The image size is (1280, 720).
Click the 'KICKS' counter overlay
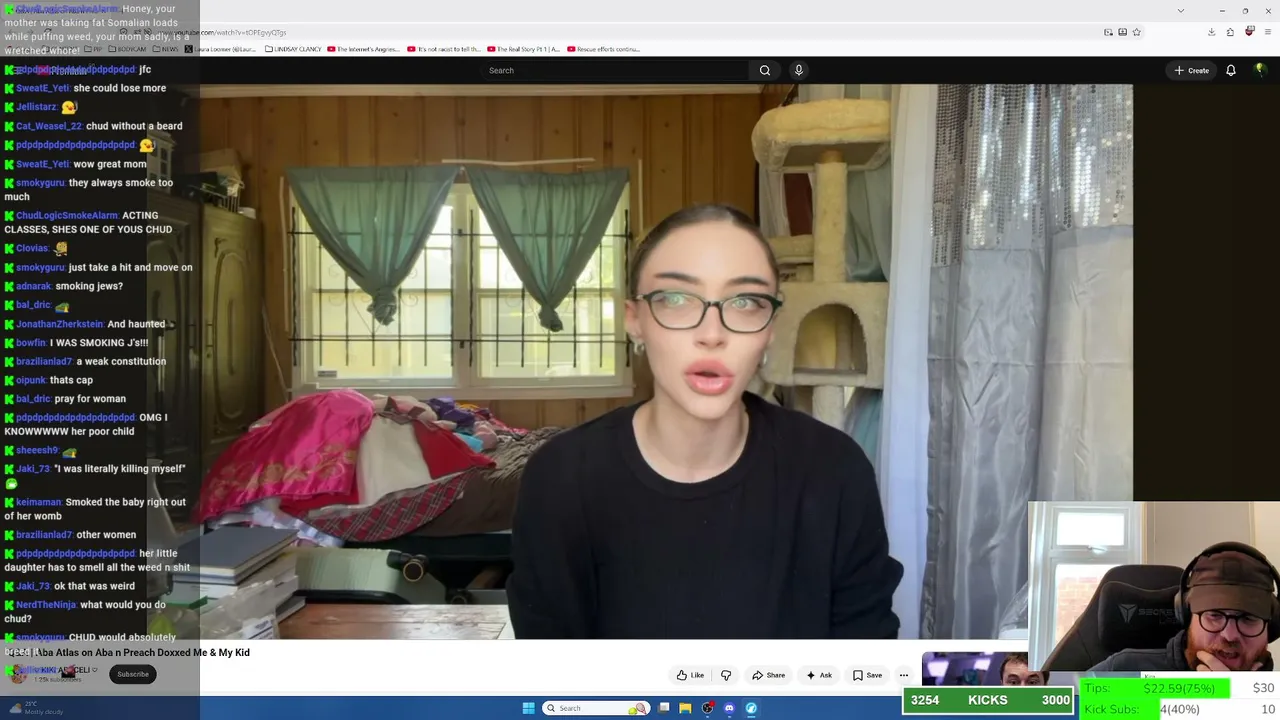click(988, 700)
